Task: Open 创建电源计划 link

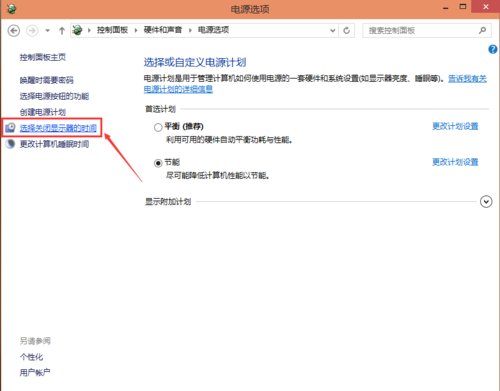Action: [x=43, y=112]
